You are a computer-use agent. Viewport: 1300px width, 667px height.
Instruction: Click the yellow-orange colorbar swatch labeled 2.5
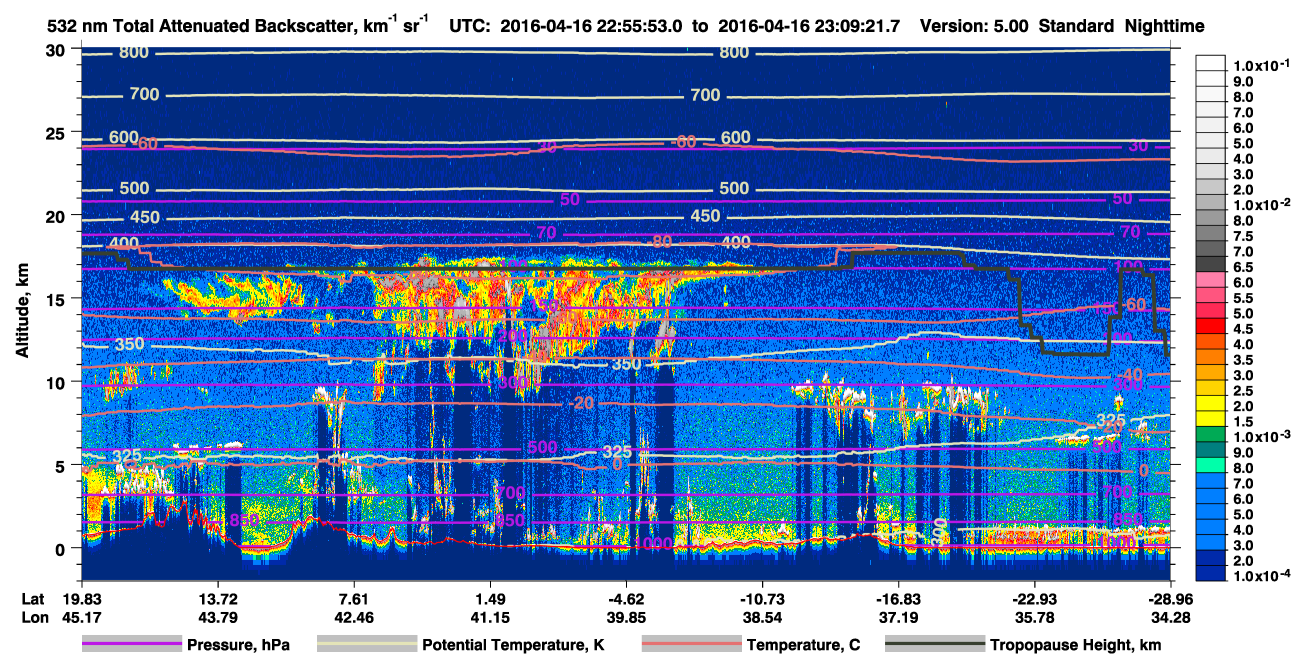coord(1211,389)
